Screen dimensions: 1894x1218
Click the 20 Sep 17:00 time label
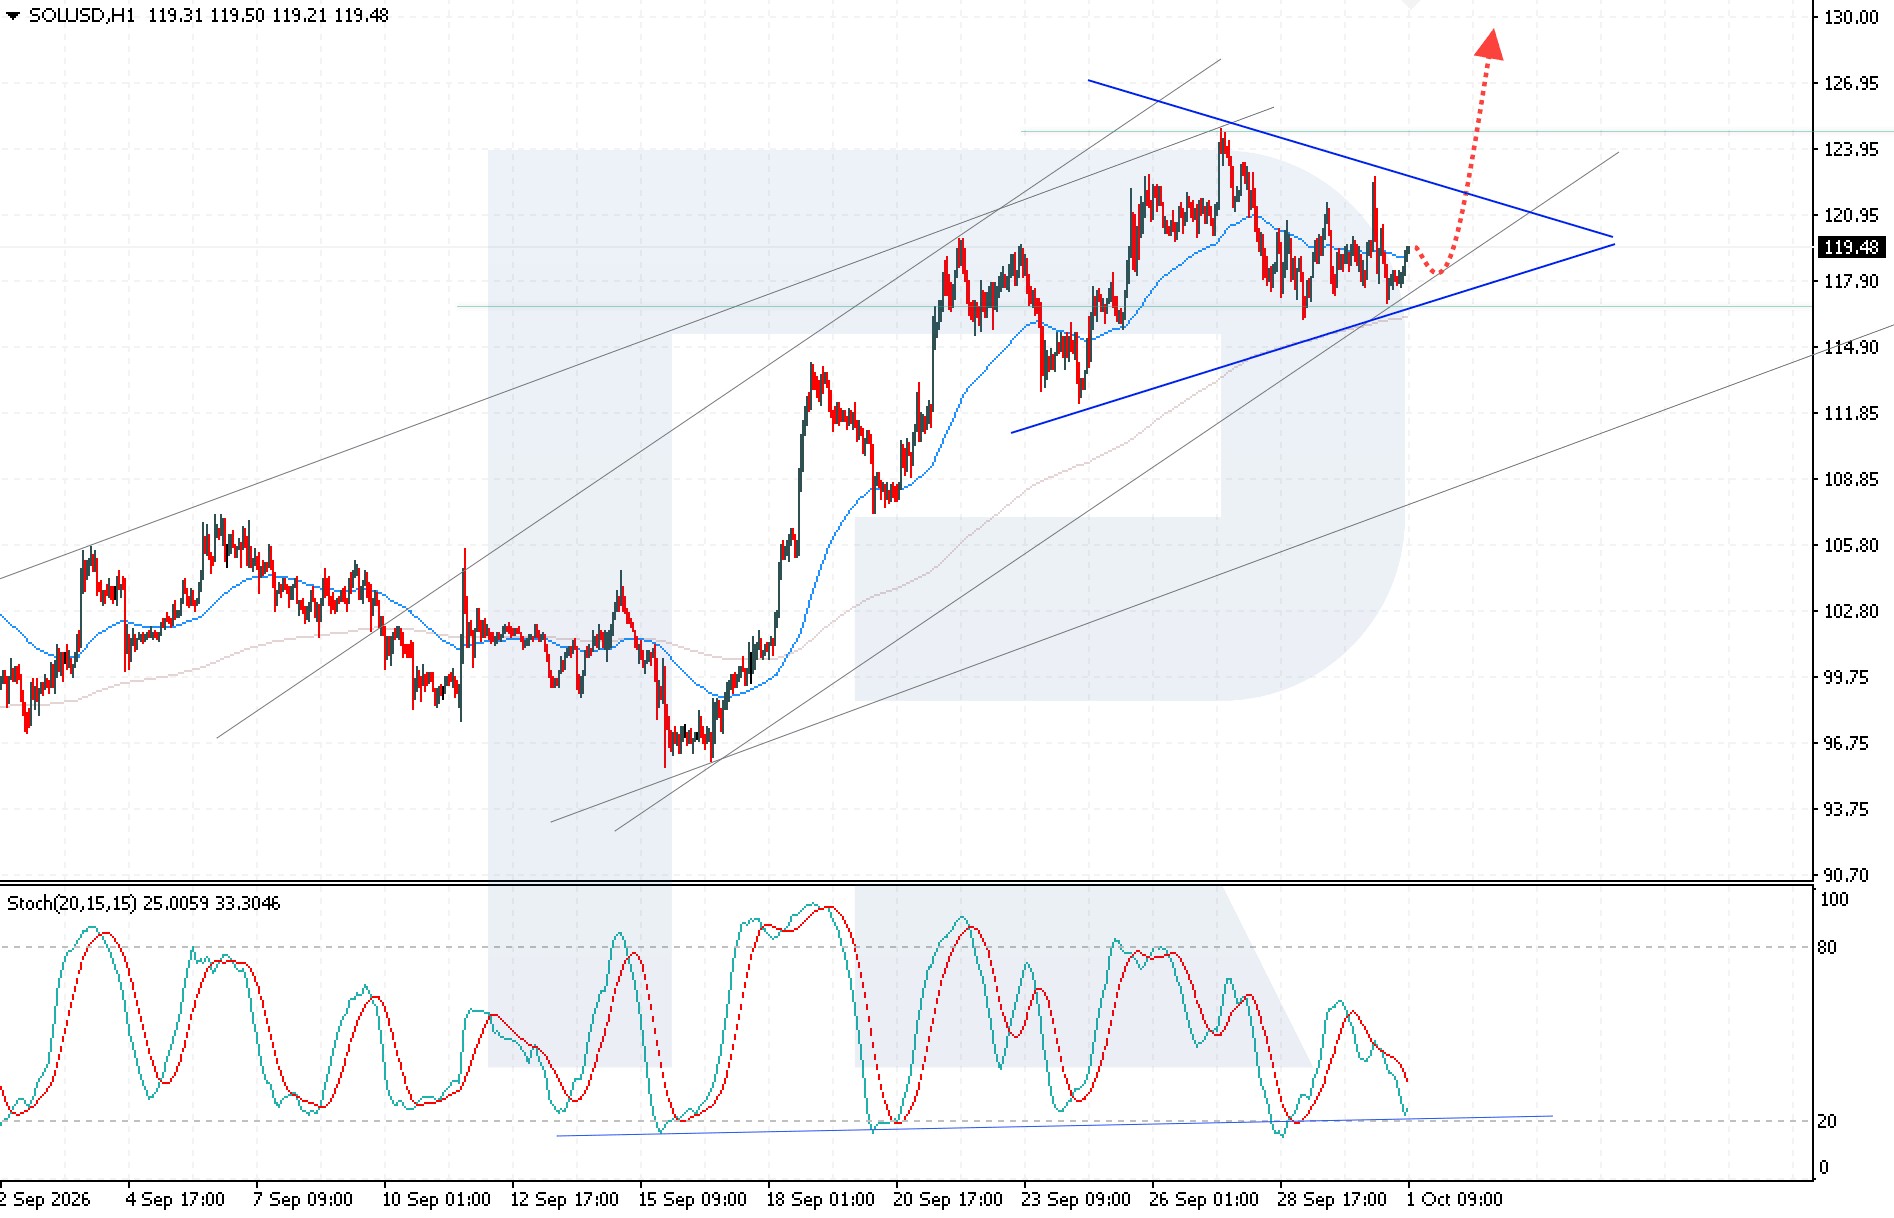[948, 1199]
